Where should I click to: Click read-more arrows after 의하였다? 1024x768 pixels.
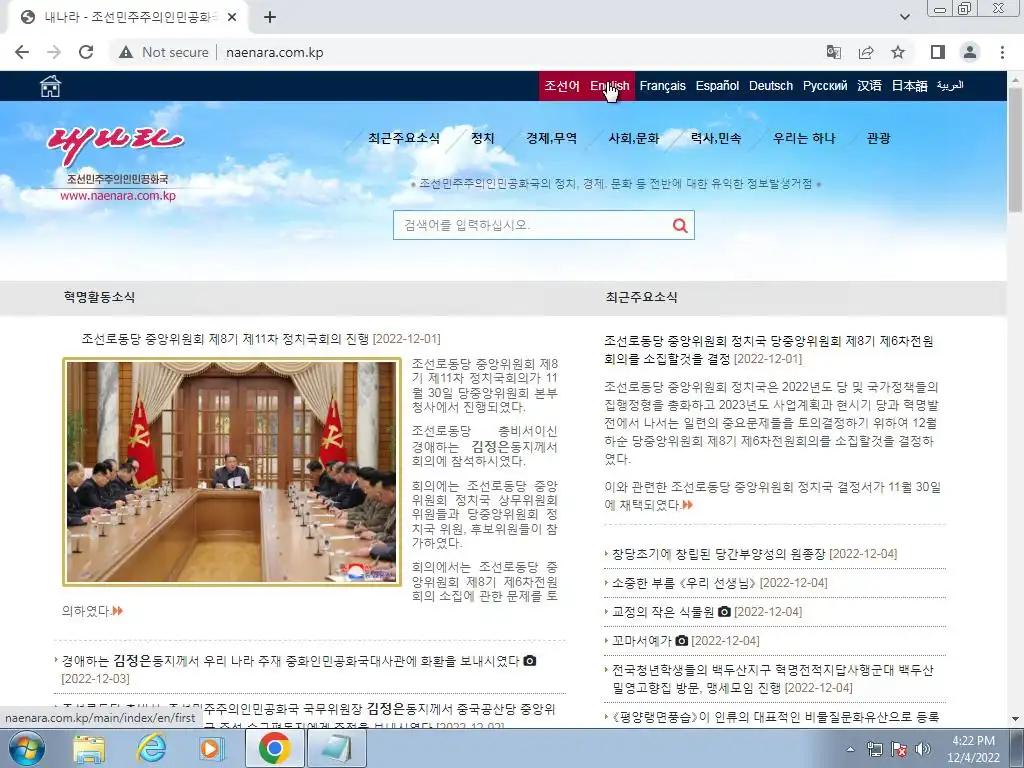(x=118, y=611)
